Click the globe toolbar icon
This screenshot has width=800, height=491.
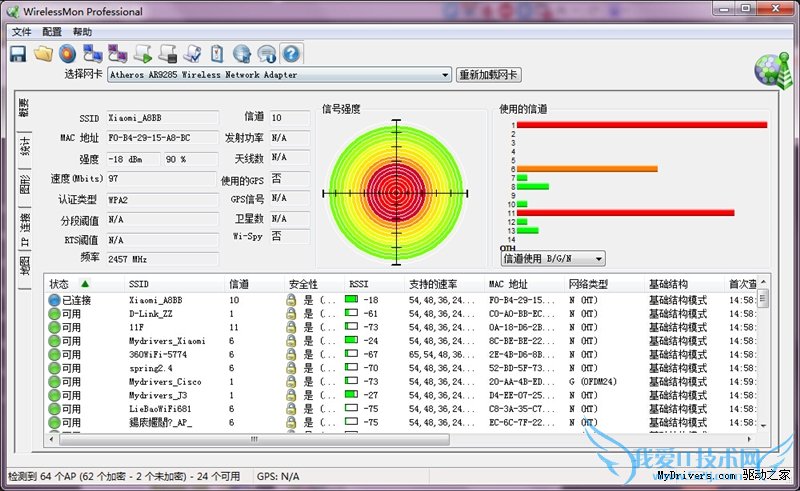tap(241, 53)
